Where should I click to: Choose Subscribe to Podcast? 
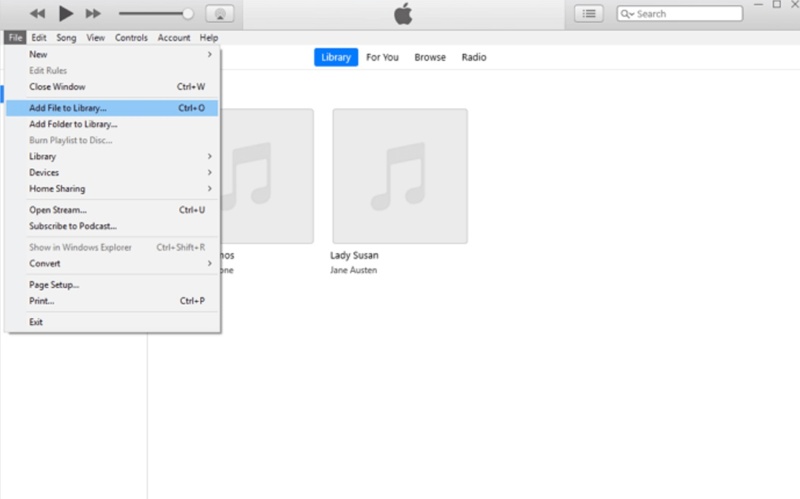[112, 226]
